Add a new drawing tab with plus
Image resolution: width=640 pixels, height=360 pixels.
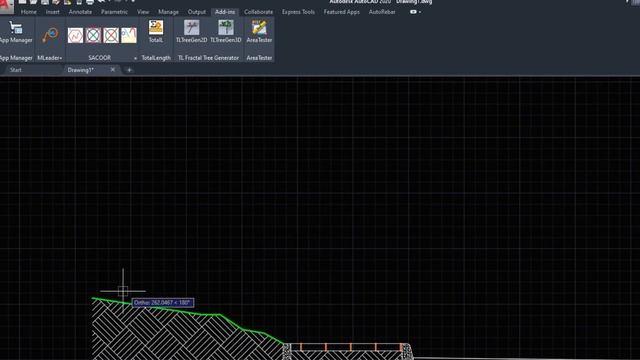(129, 70)
